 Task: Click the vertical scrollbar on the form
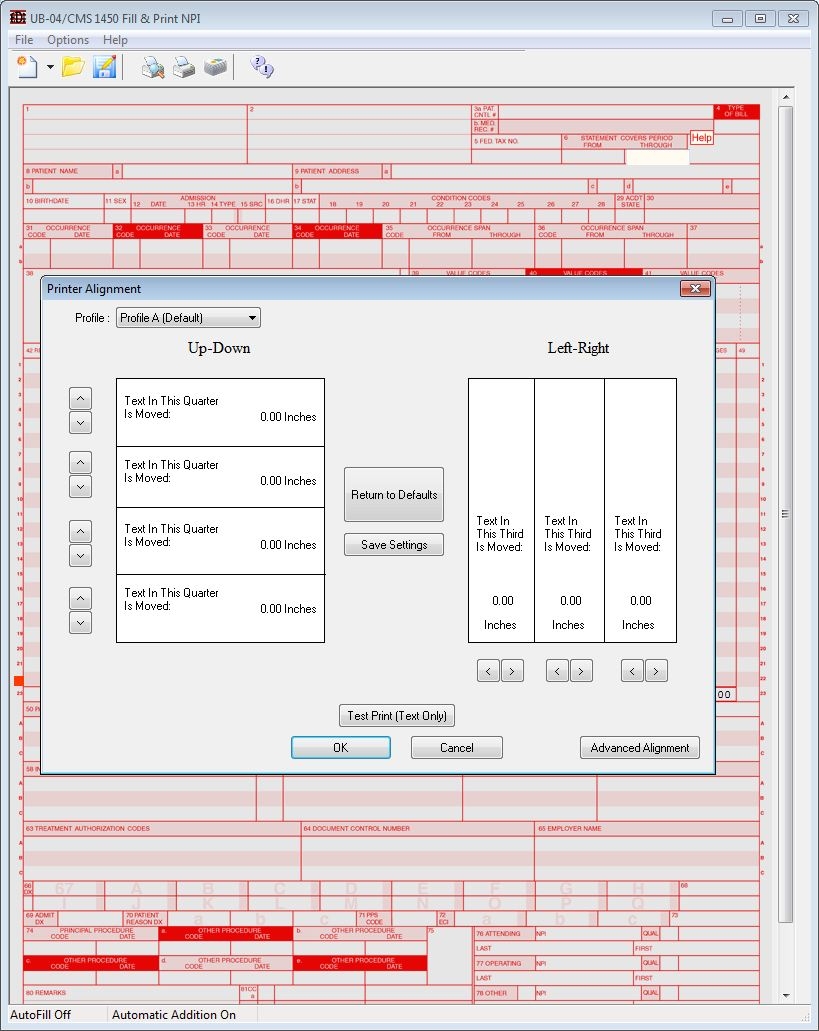coord(785,513)
